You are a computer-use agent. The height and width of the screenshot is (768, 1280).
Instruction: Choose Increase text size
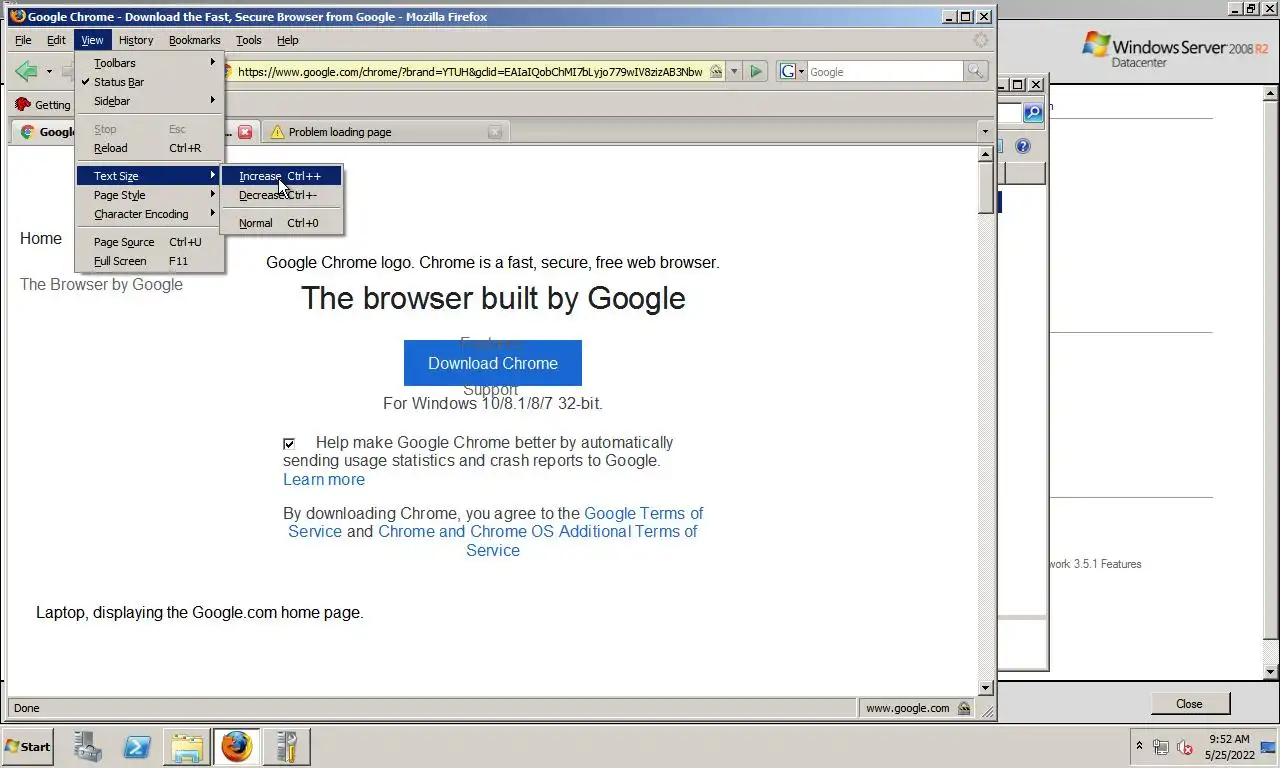click(281, 176)
